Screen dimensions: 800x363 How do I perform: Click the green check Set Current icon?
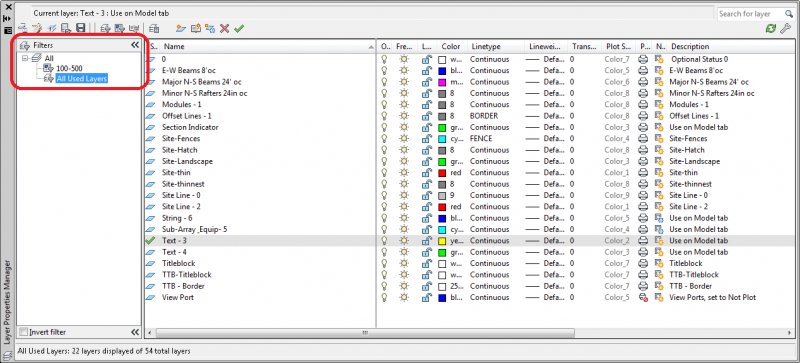click(239, 28)
